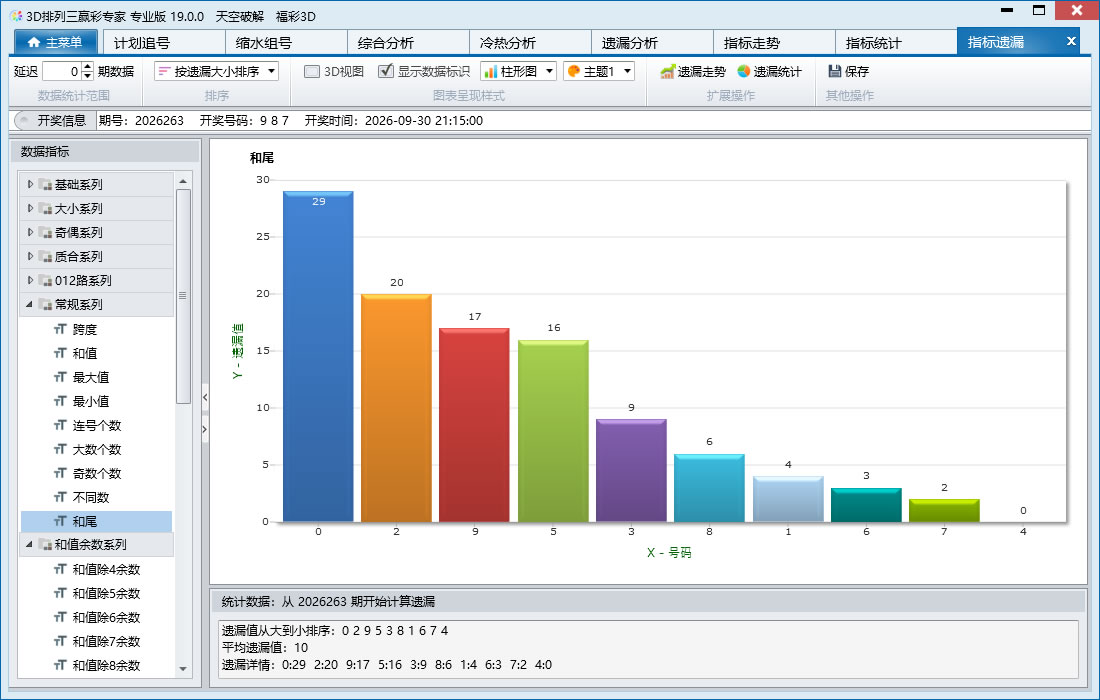Open the 综合分析 tab

(408, 43)
